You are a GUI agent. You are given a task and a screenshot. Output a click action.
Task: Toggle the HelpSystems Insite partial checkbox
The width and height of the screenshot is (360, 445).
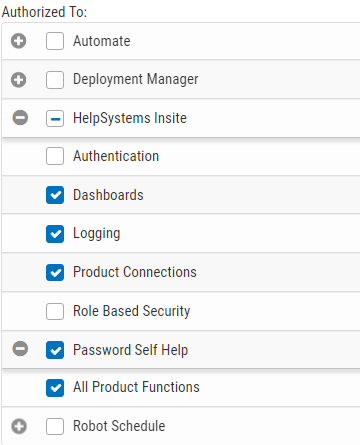(55, 118)
